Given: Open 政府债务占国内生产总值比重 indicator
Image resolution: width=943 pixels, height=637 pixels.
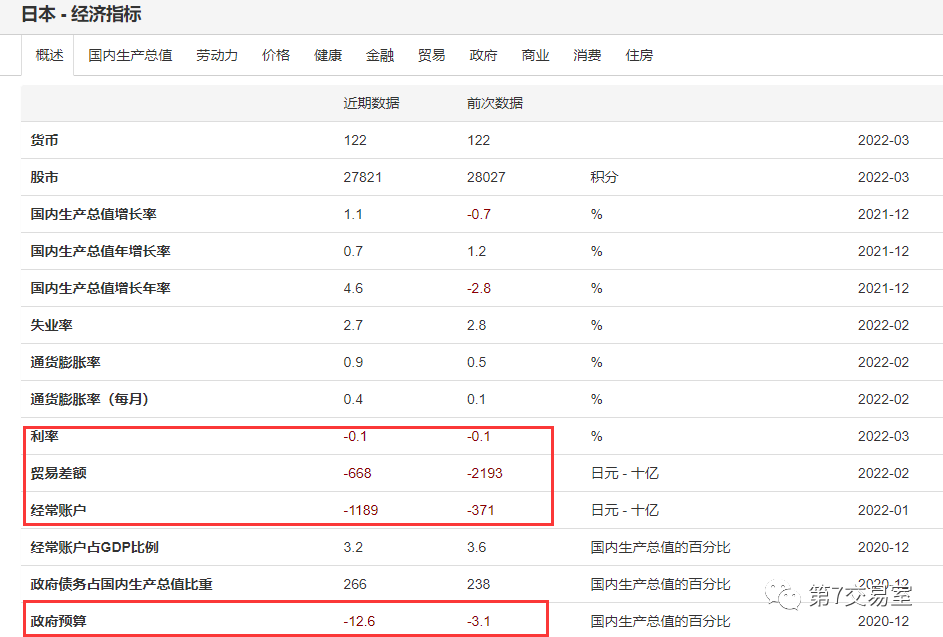Looking at the screenshot, I should pos(121,584).
